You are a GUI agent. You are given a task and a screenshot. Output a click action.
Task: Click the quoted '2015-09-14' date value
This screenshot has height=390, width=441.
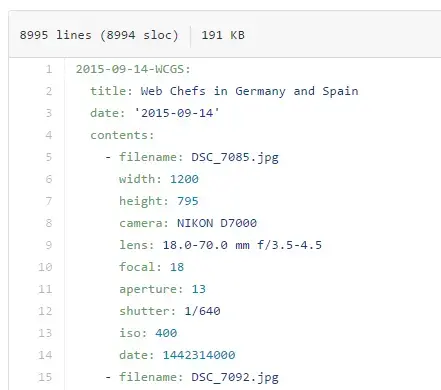point(177,113)
